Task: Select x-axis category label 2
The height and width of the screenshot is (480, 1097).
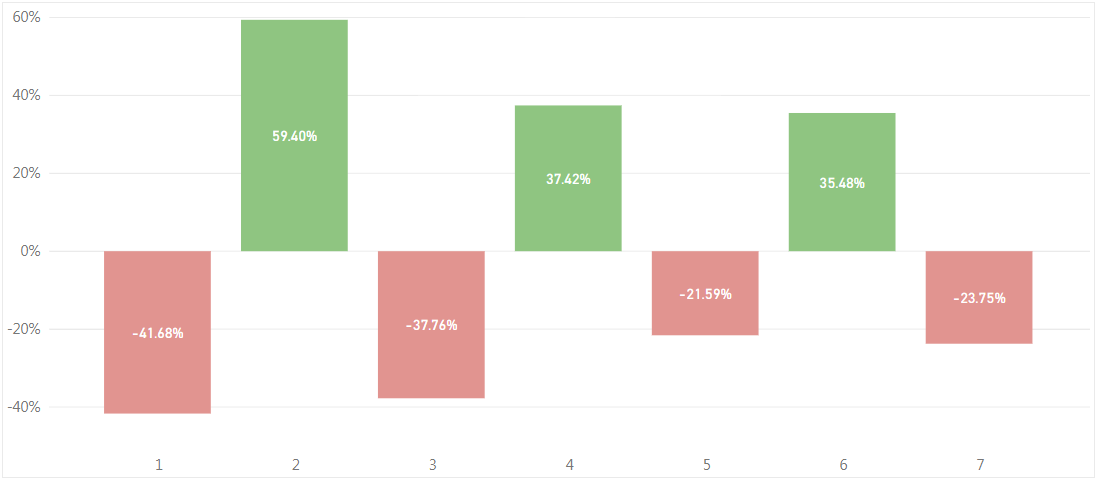Action: pyautogui.click(x=296, y=465)
